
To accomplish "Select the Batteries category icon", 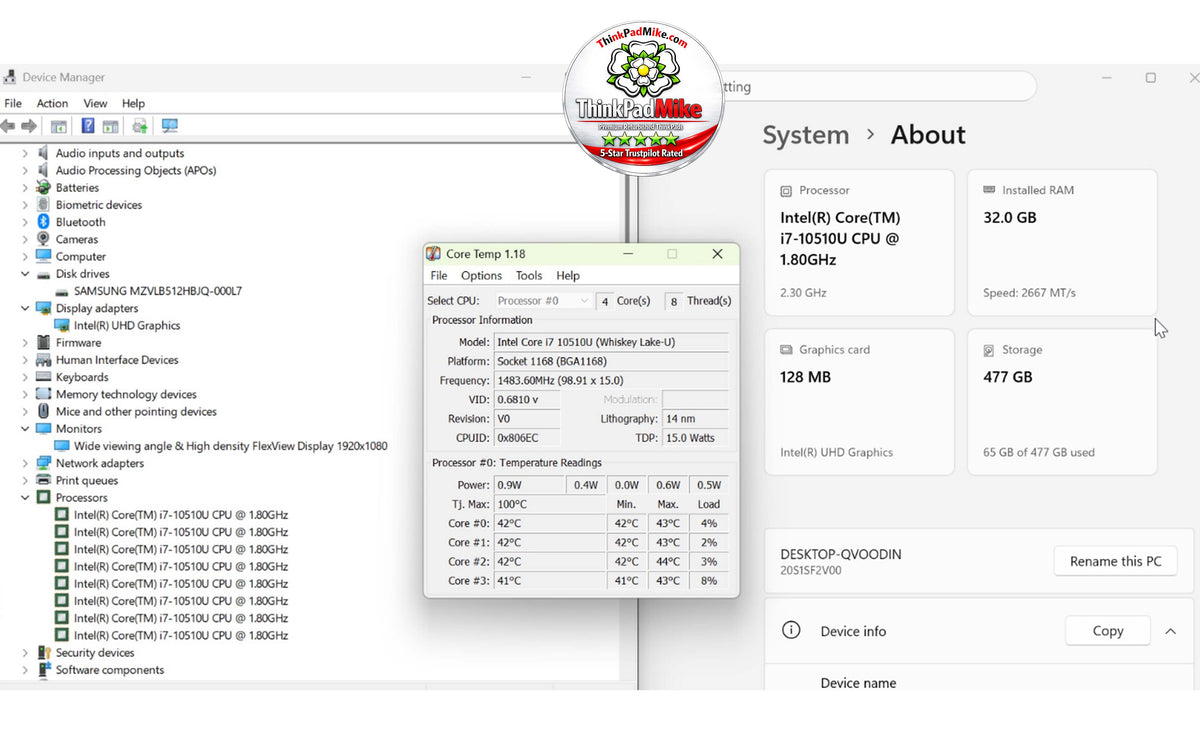I will (x=43, y=187).
